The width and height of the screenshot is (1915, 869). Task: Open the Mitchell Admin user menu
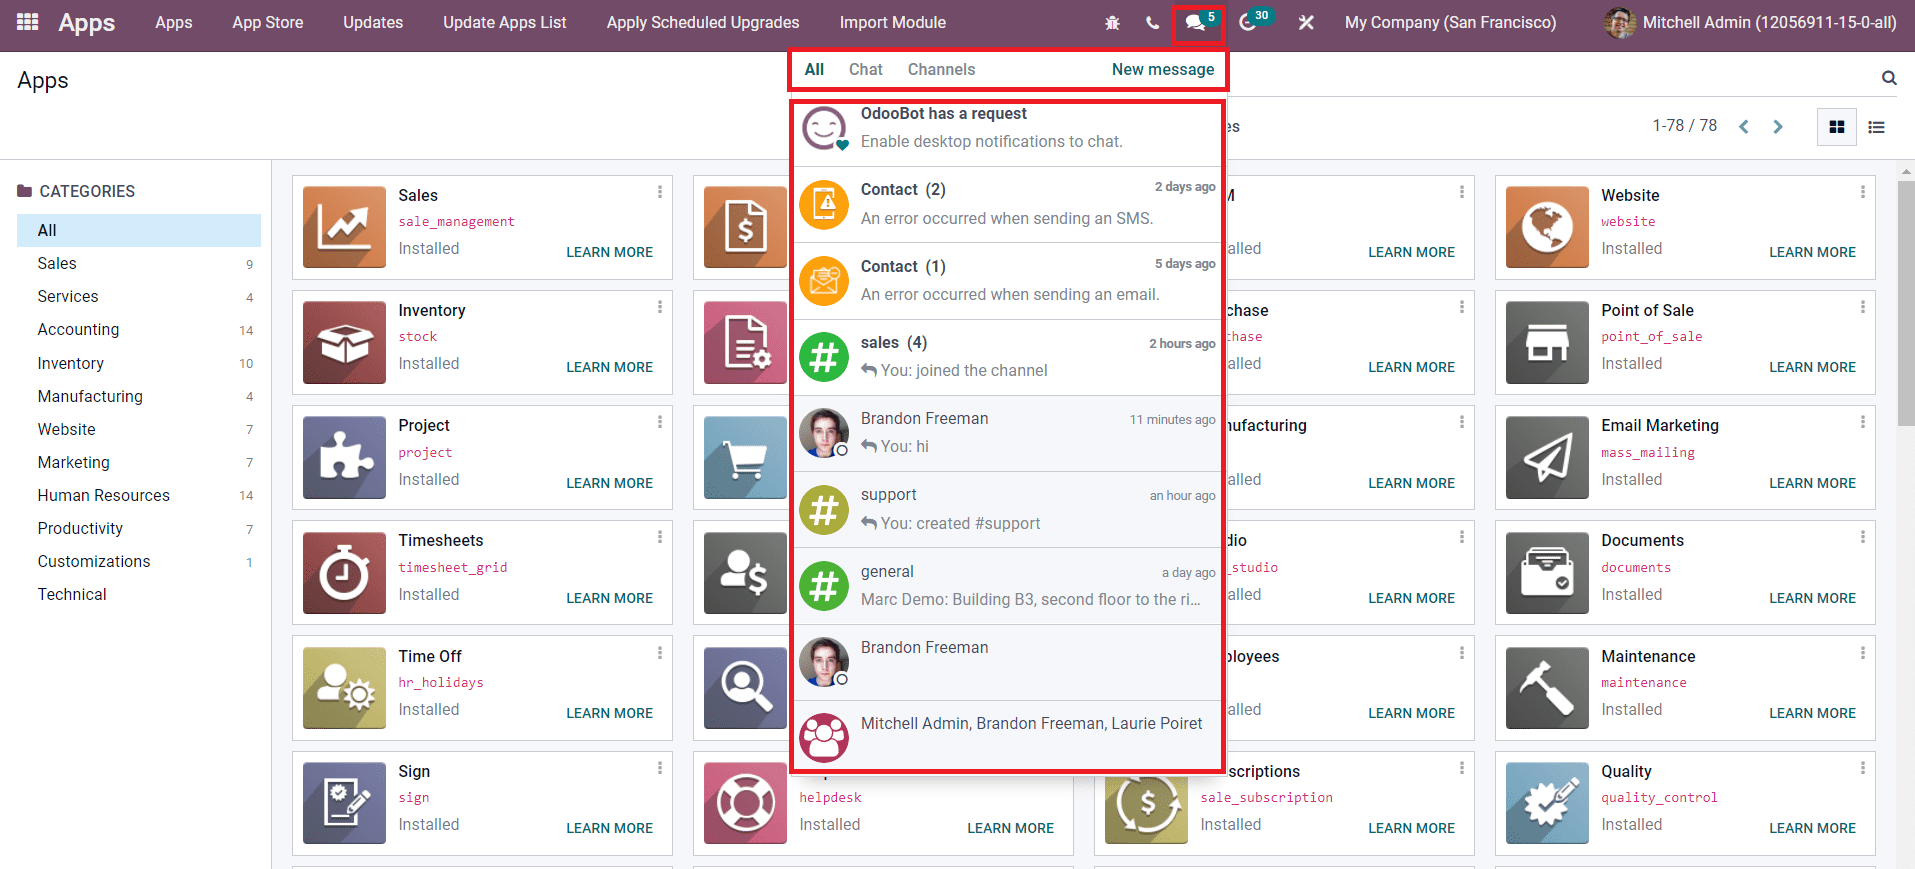pyautogui.click(x=1750, y=22)
